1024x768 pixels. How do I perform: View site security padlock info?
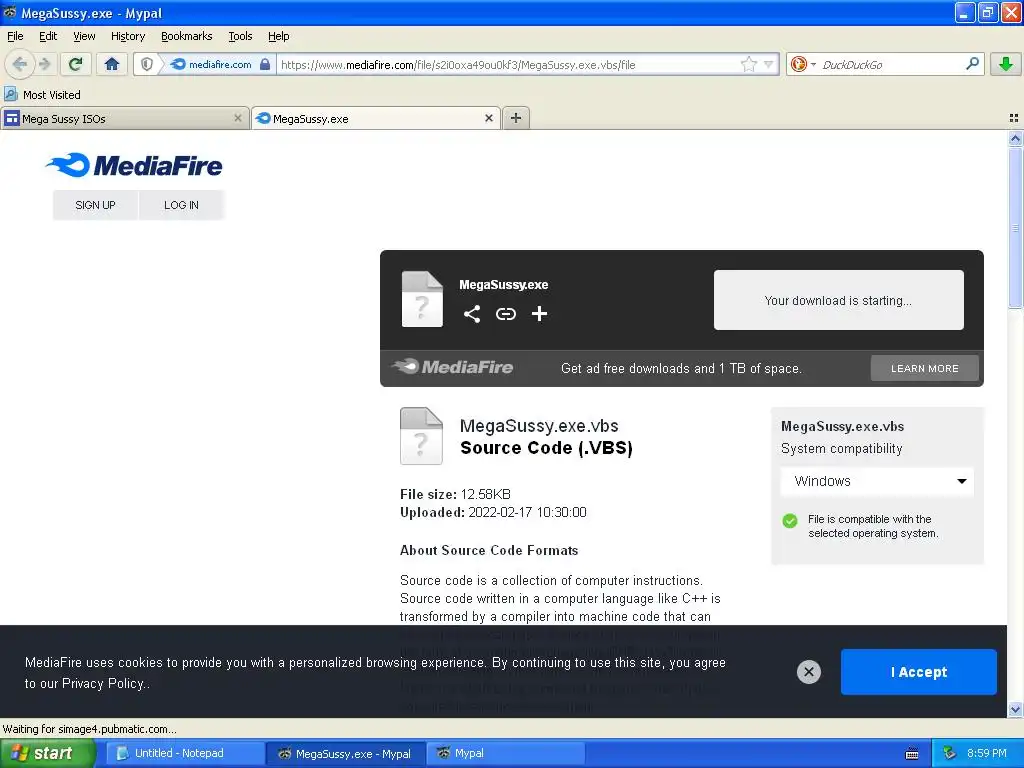pyautogui.click(x=264, y=64)
